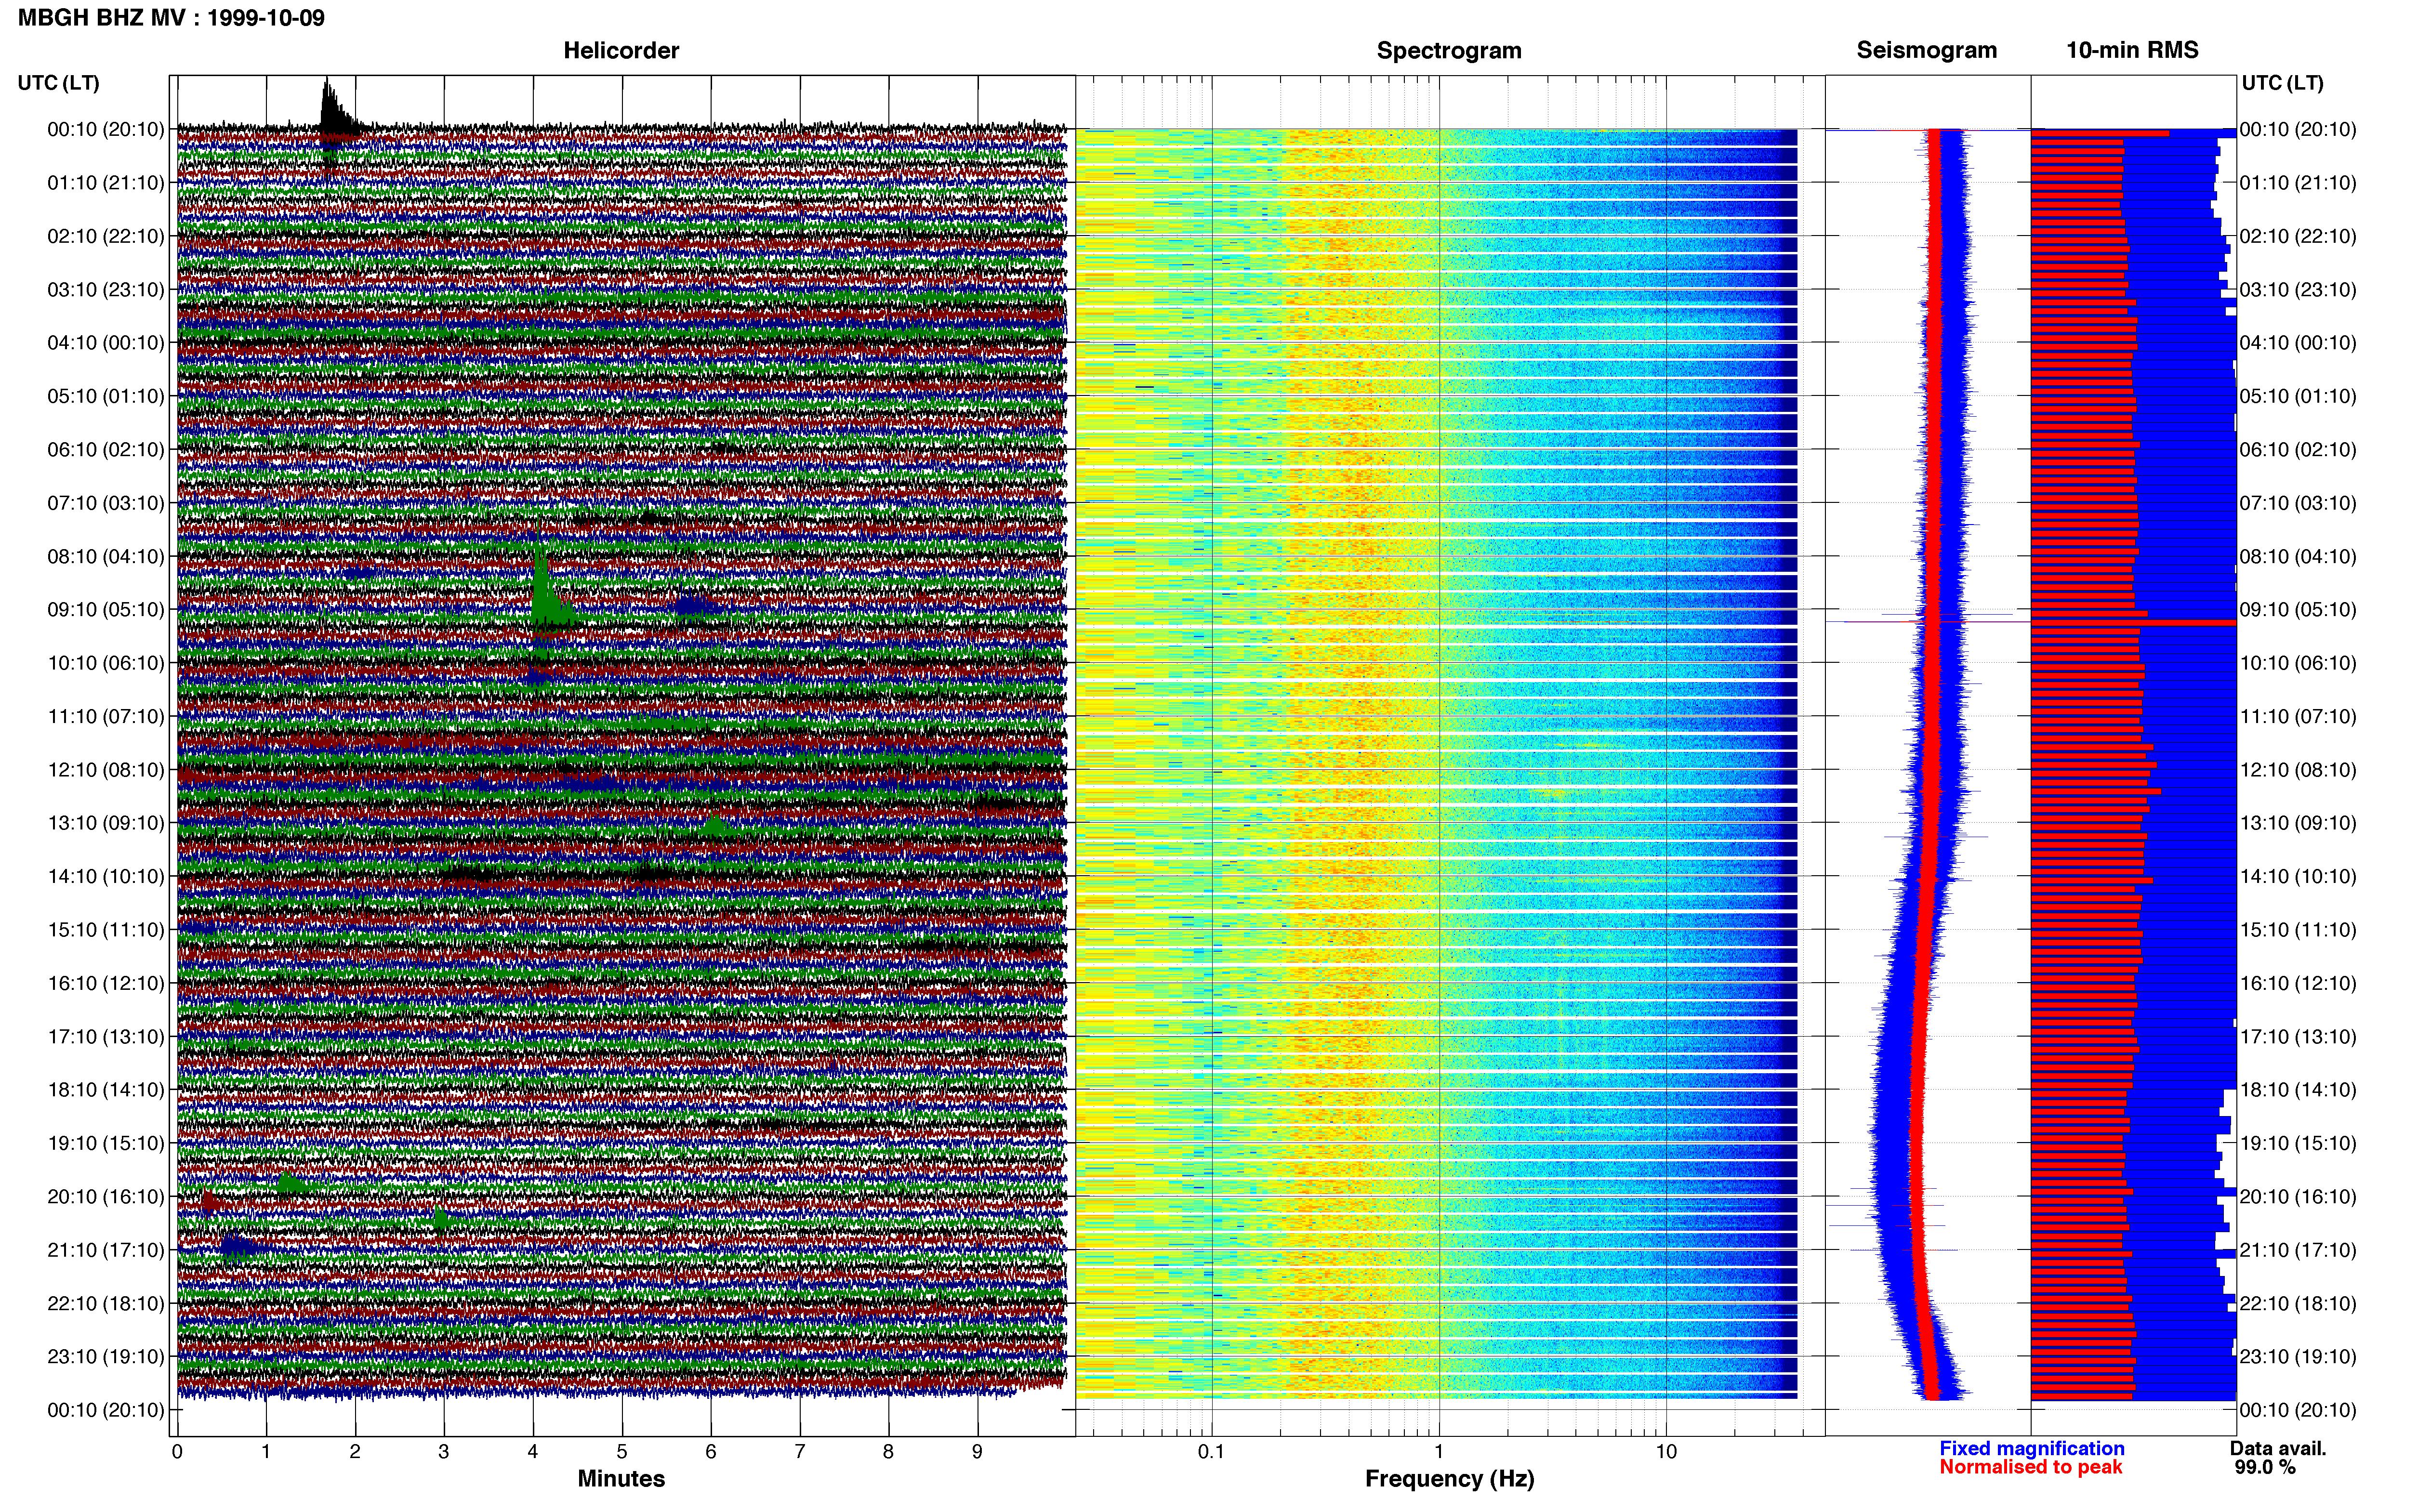Click the 0.1 tick on the frequency axis
The height and width of the screenshot is (1512, 2418).
(1211, 1452)
